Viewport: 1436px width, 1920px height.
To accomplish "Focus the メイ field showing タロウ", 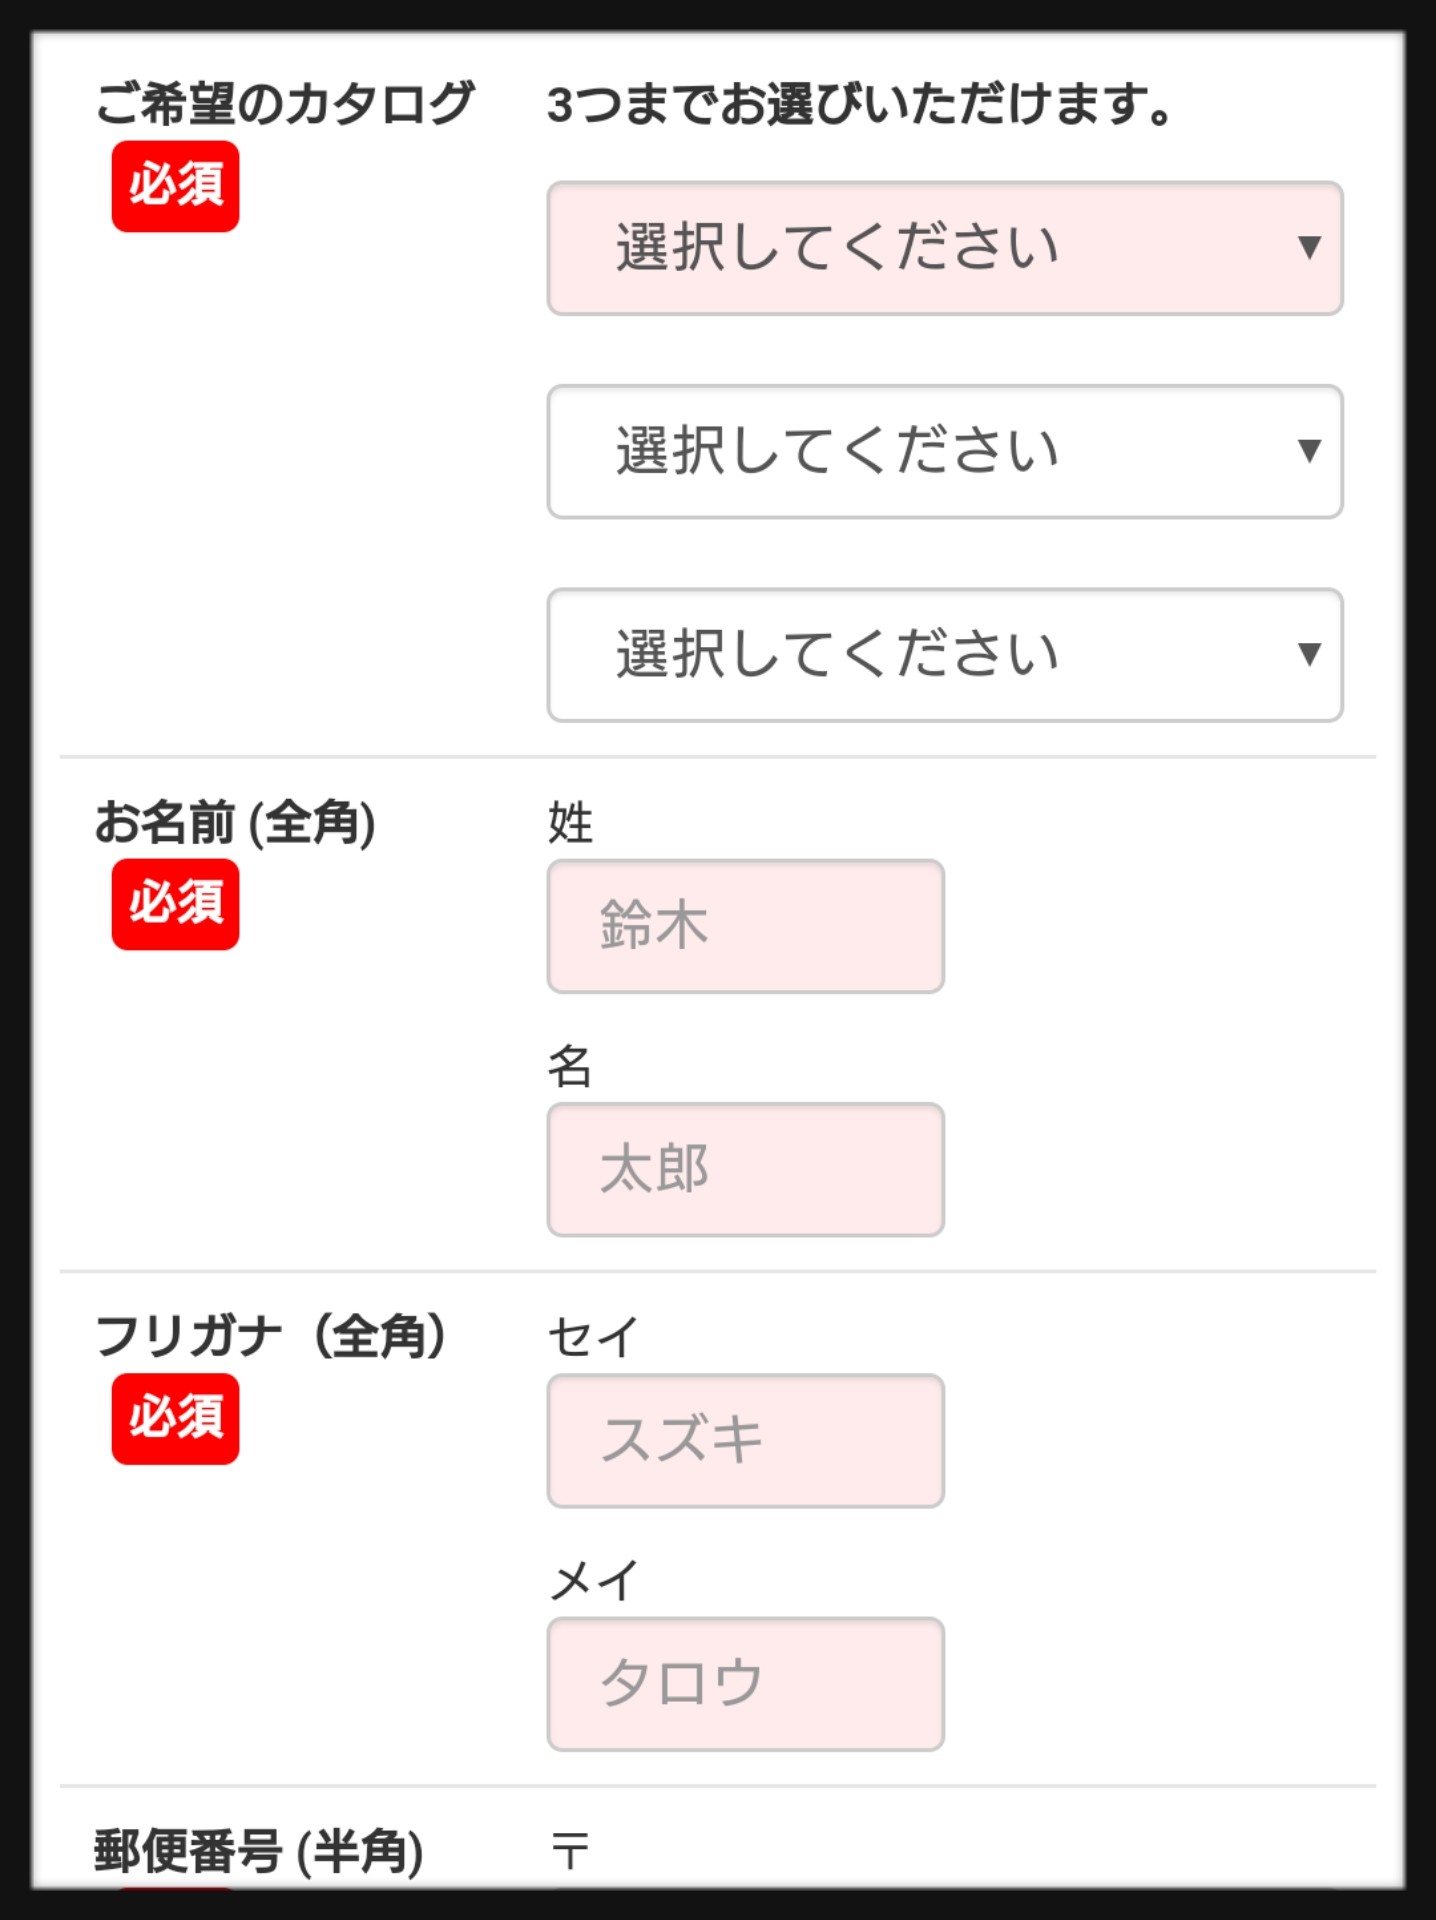I will [x=745, y=1684].
